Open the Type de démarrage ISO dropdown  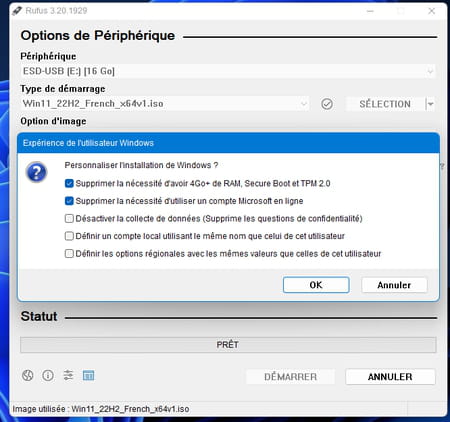click(165, 104)
